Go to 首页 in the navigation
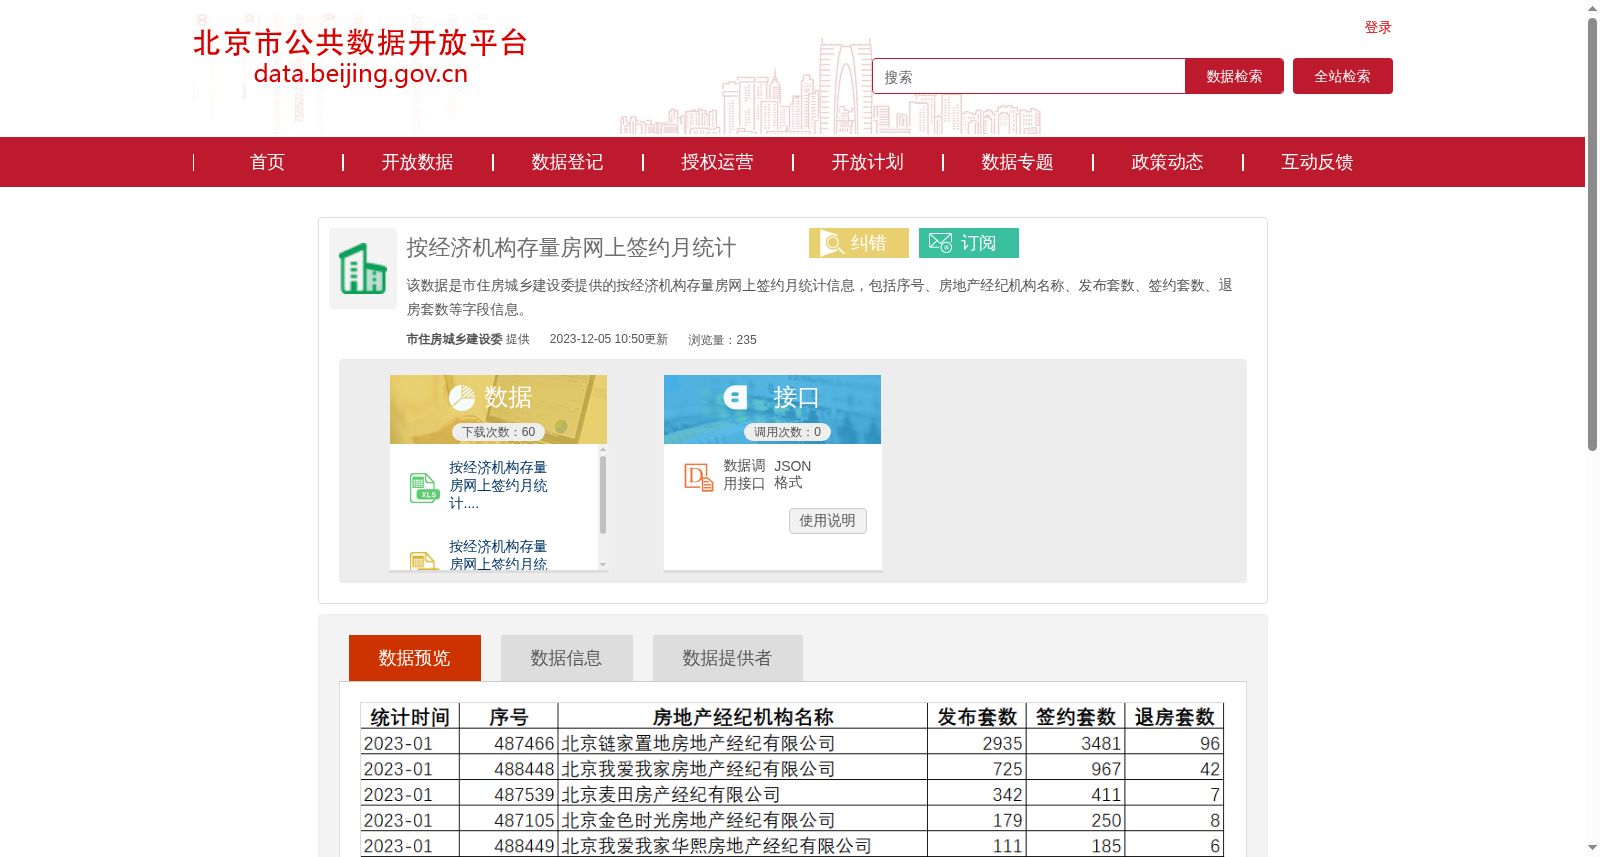This screenshot has height=857, width=1600. 267,162
